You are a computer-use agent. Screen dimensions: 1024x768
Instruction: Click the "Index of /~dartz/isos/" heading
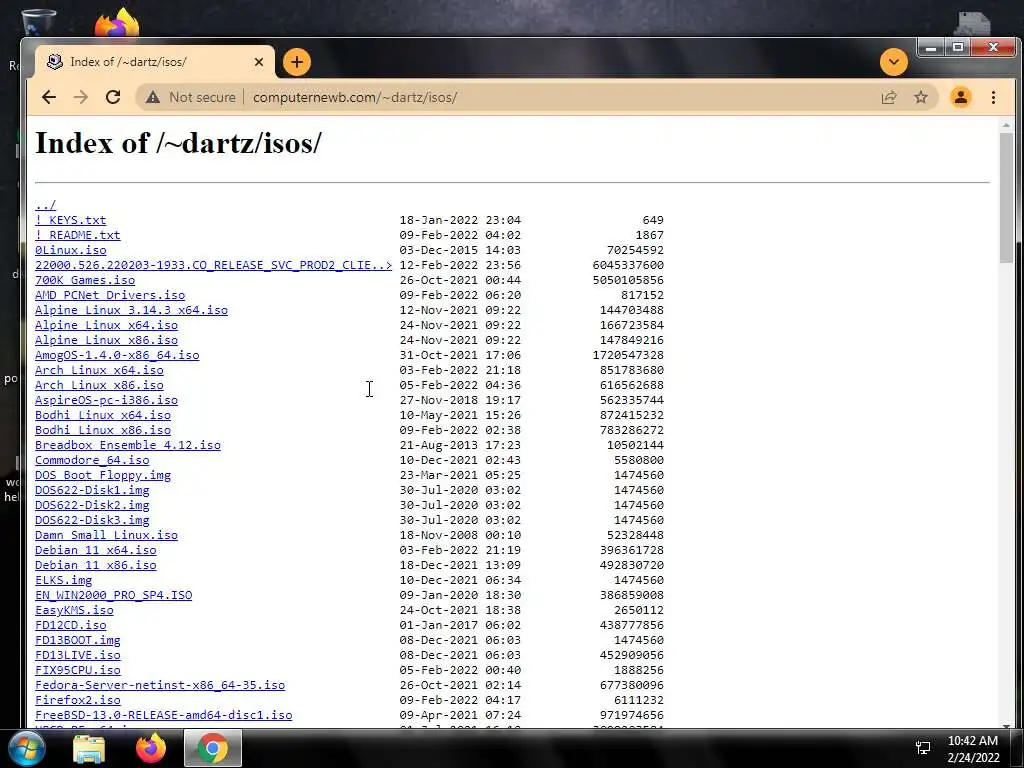[x=178, y=143]
